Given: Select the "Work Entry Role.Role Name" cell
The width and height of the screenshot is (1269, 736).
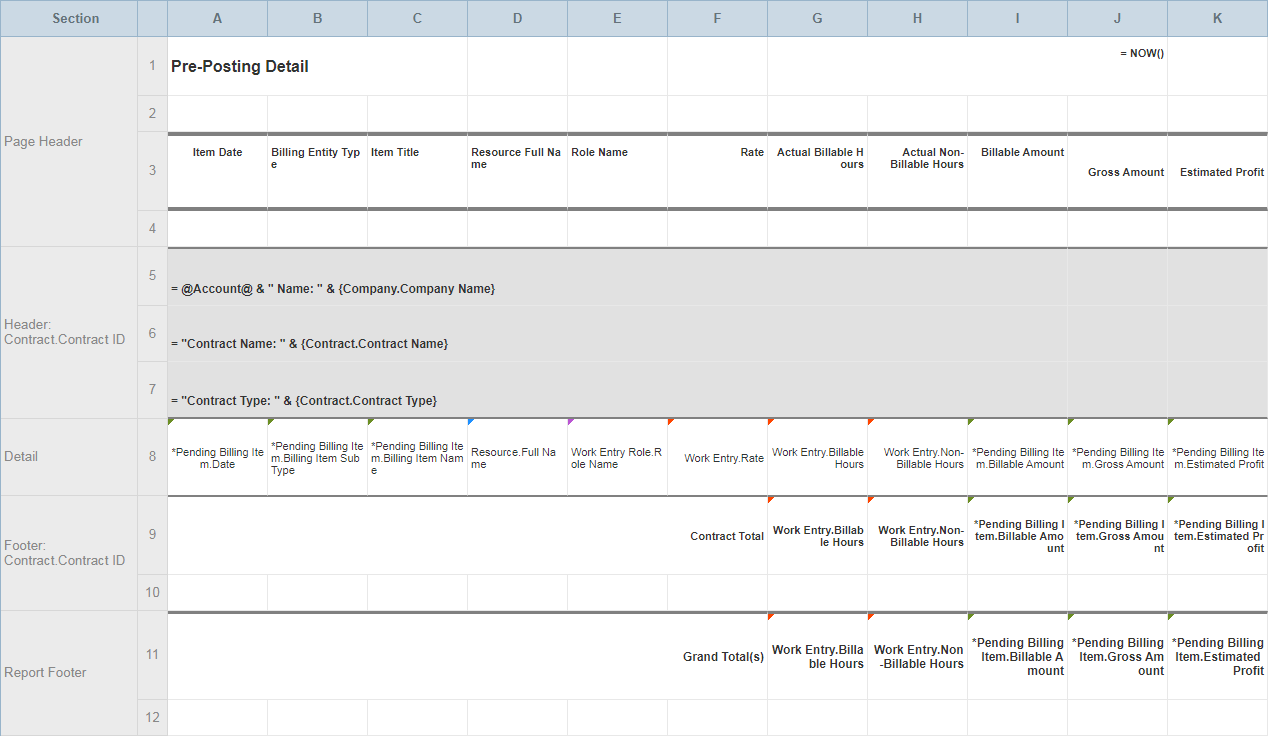Looking at the screenshot, I should coord(617,458).
